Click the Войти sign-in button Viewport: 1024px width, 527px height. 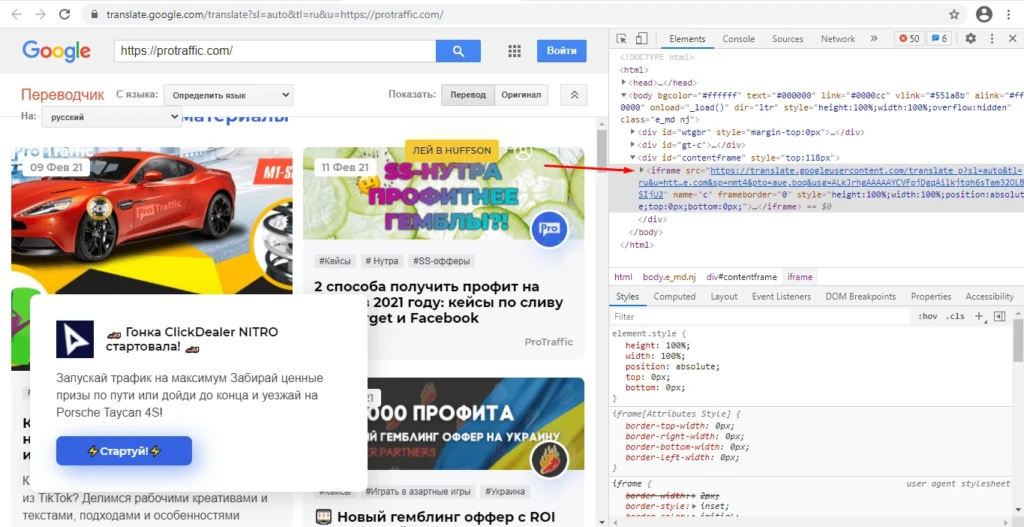[x=562, y=51]
